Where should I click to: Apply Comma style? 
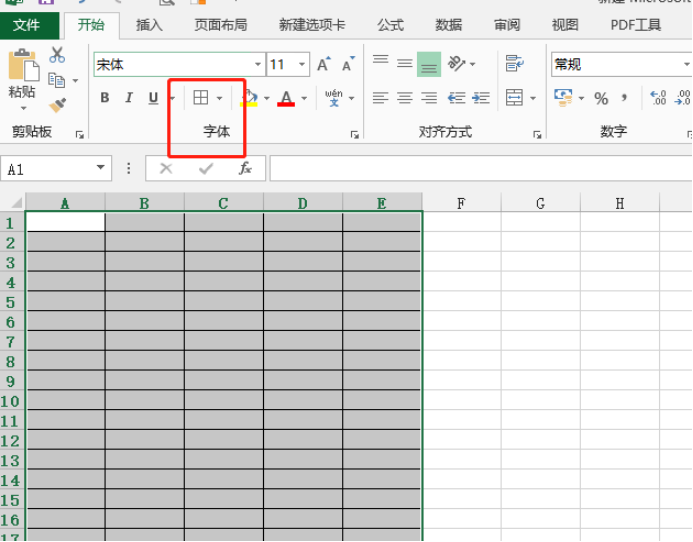tap(624, 97)
